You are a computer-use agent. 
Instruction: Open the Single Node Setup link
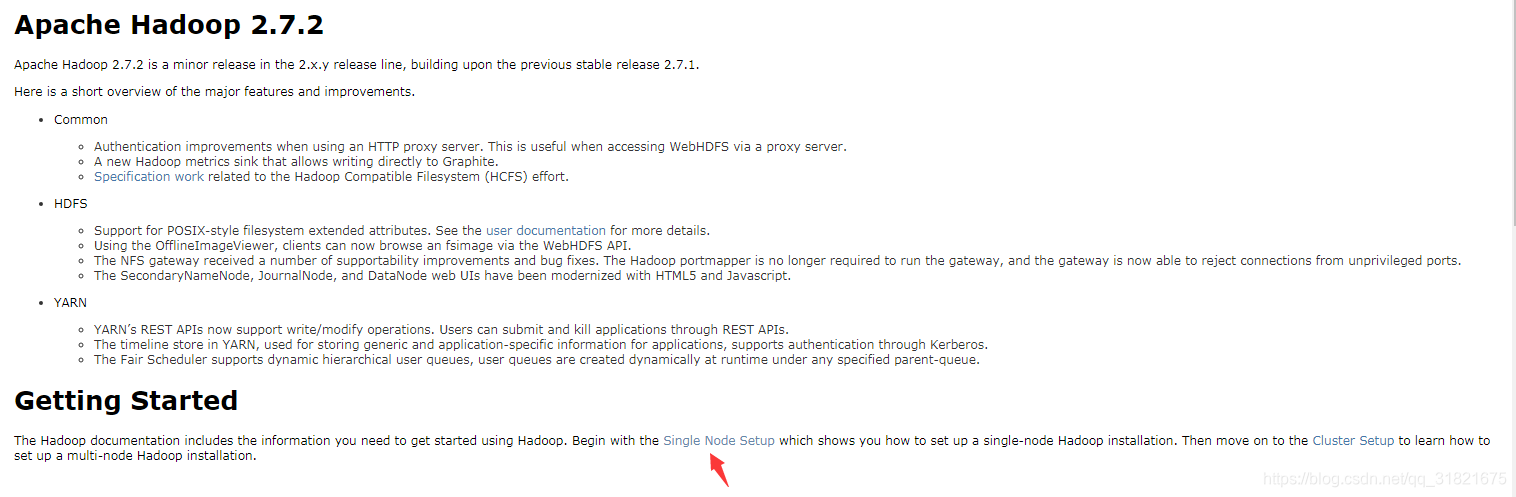tap(719, 440)
